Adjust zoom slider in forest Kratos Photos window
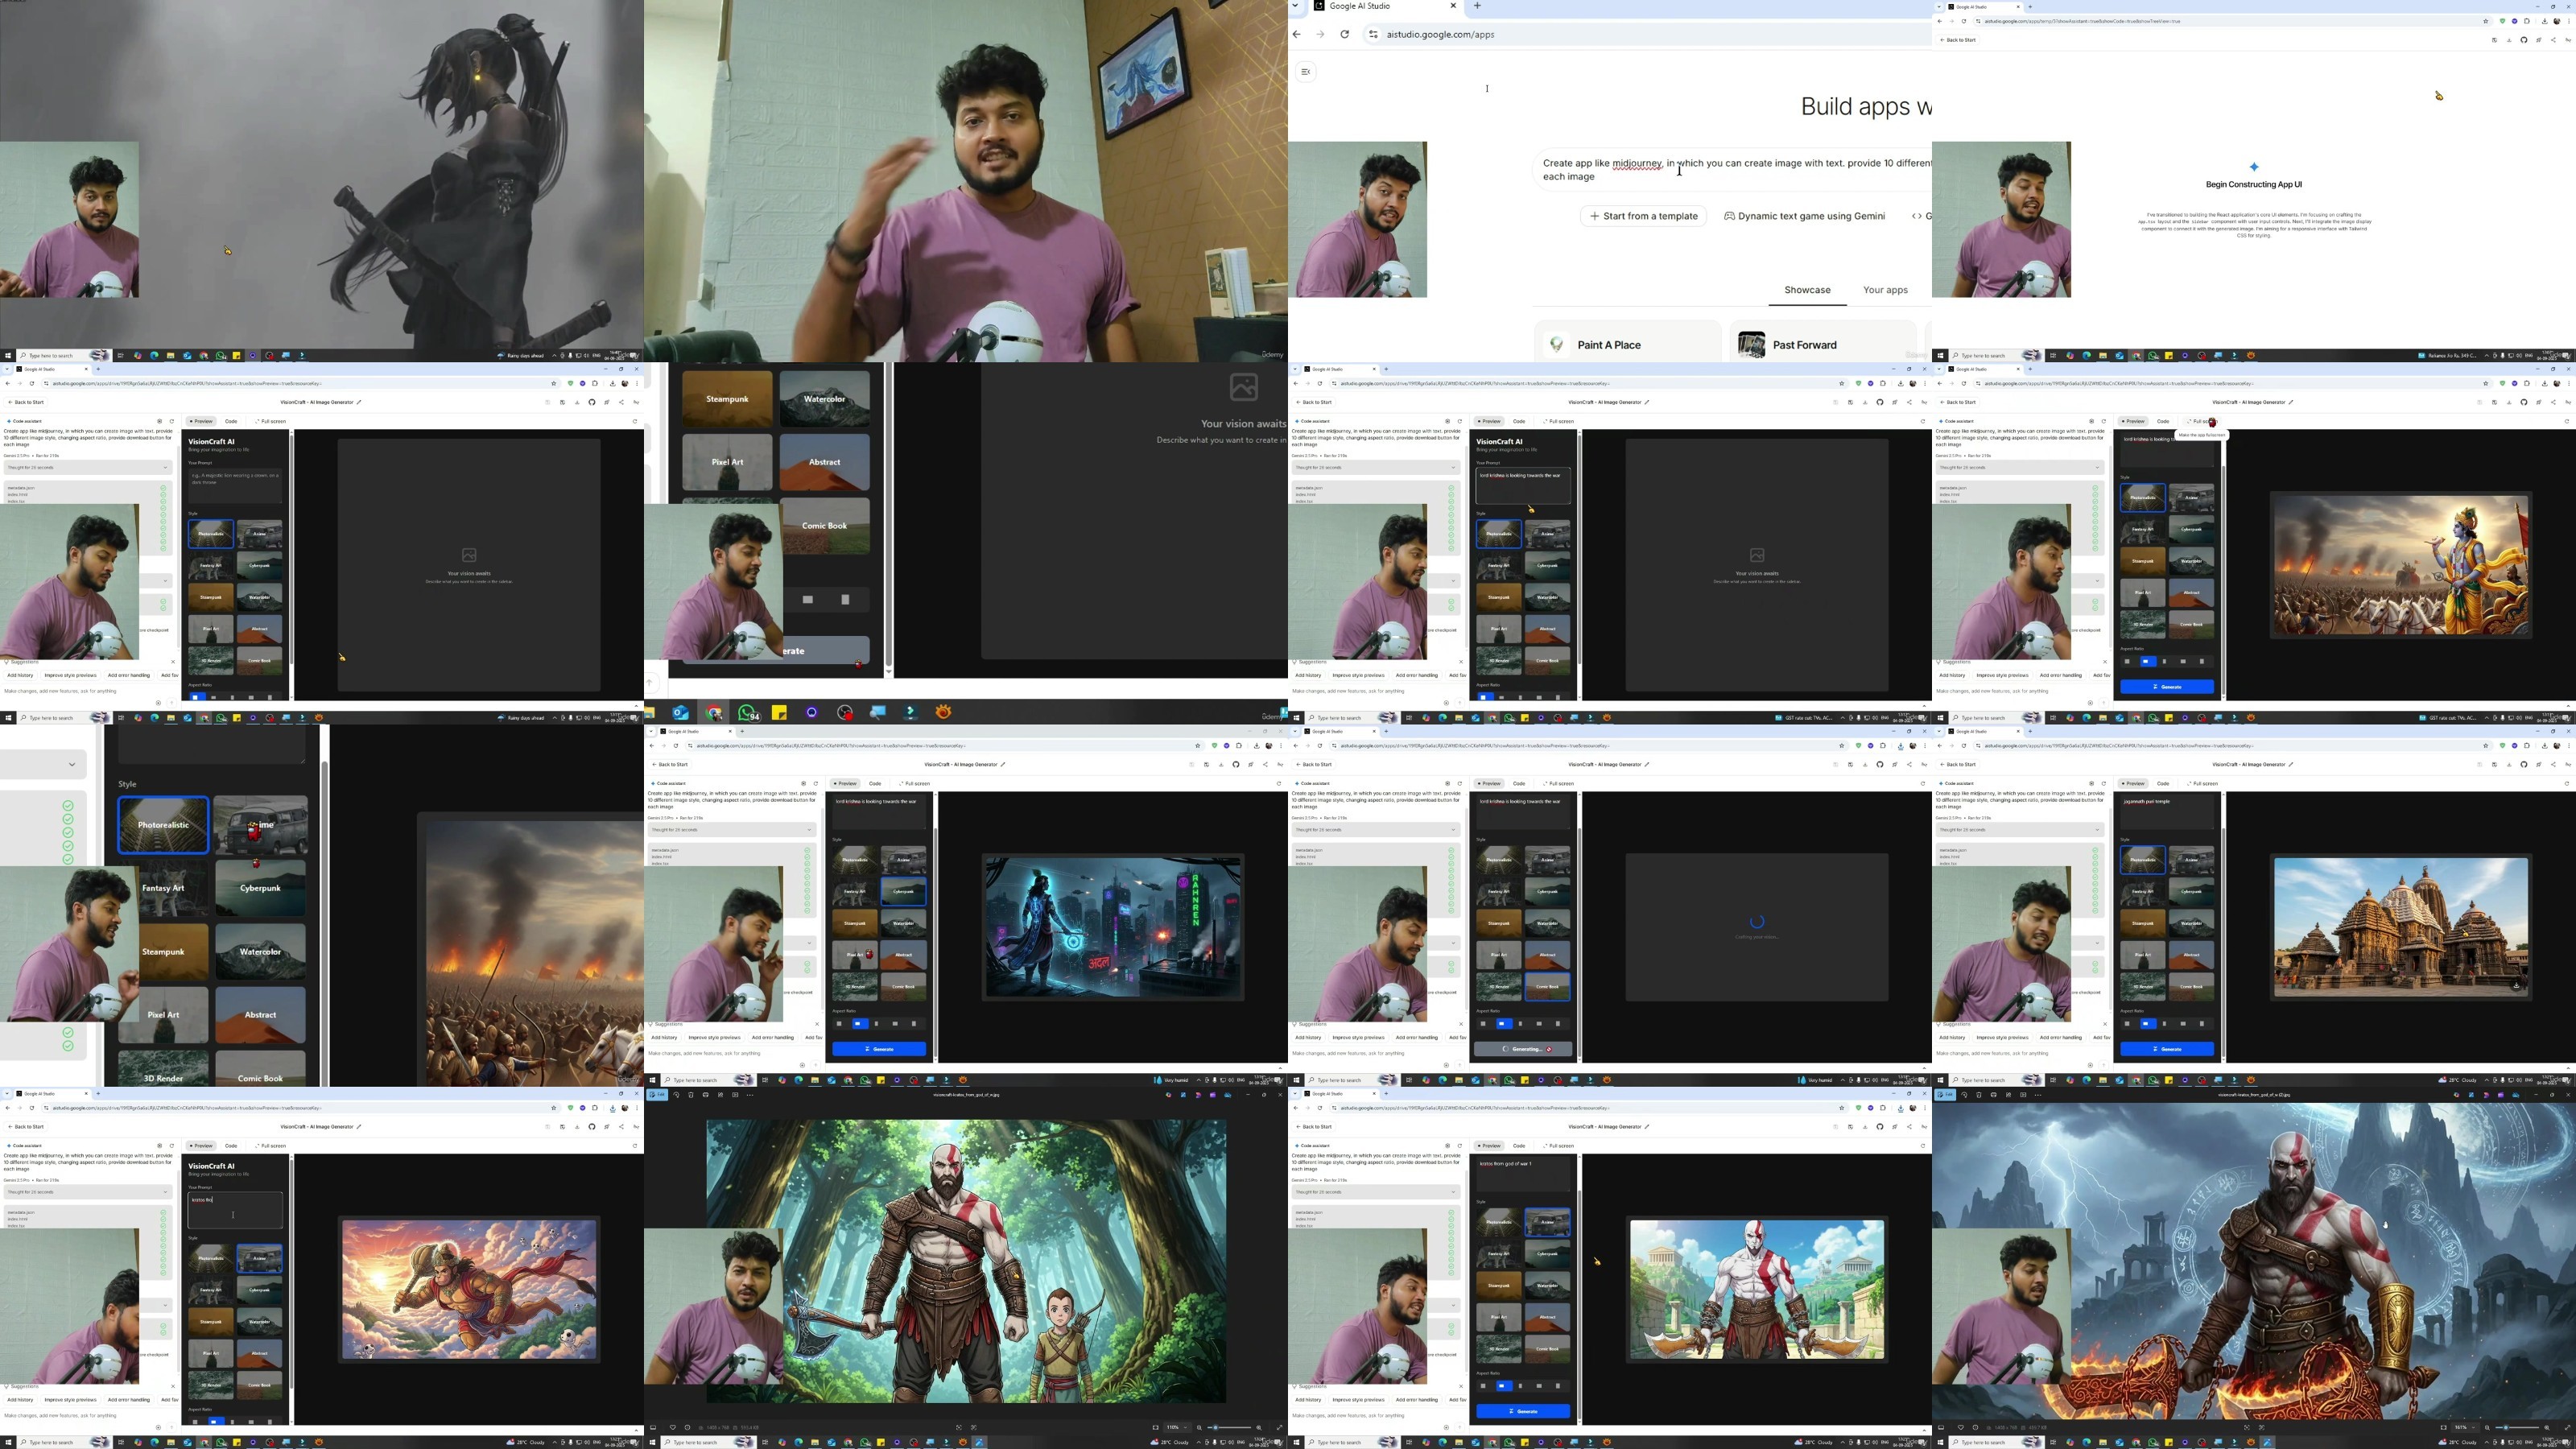This screenshot has height=1449, width=2576. click(x=1230, y=1427)
